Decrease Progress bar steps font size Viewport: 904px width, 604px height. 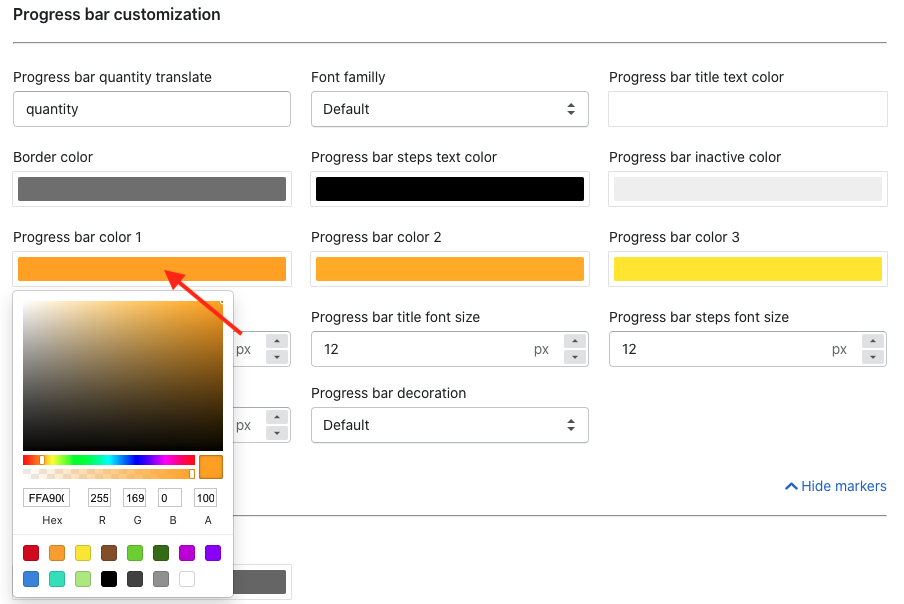[x=872, y=357]
